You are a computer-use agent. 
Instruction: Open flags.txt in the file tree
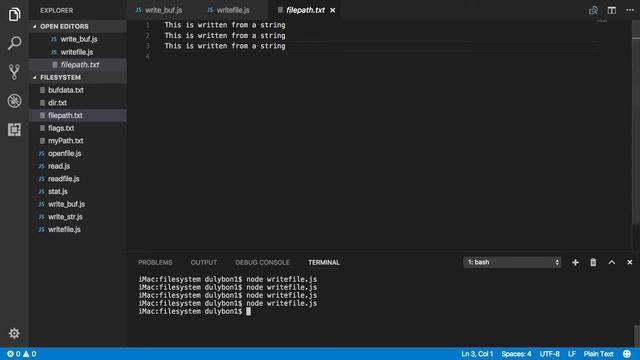pos(78,128)
